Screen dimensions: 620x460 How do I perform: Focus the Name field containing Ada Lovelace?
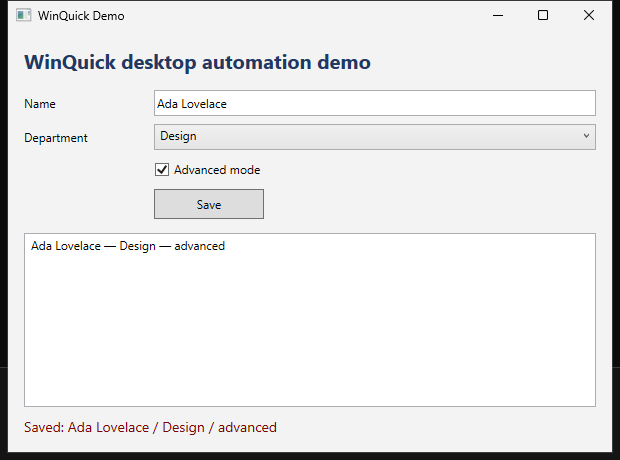374,103
